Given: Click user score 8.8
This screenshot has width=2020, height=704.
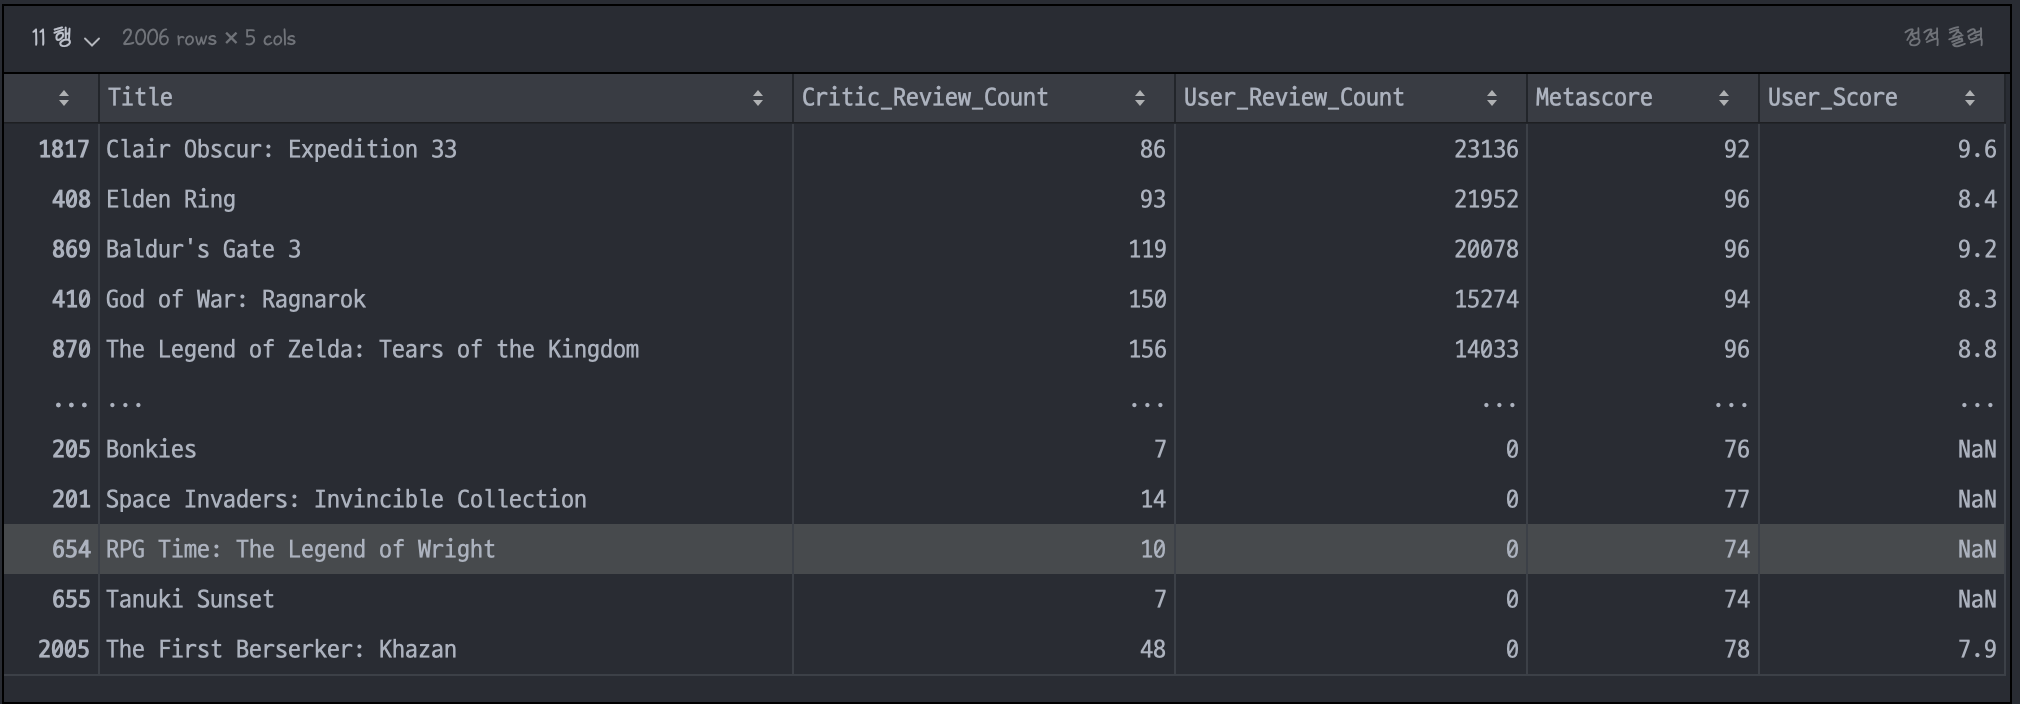Looking at the screenshot, I should coord(1977,349).
